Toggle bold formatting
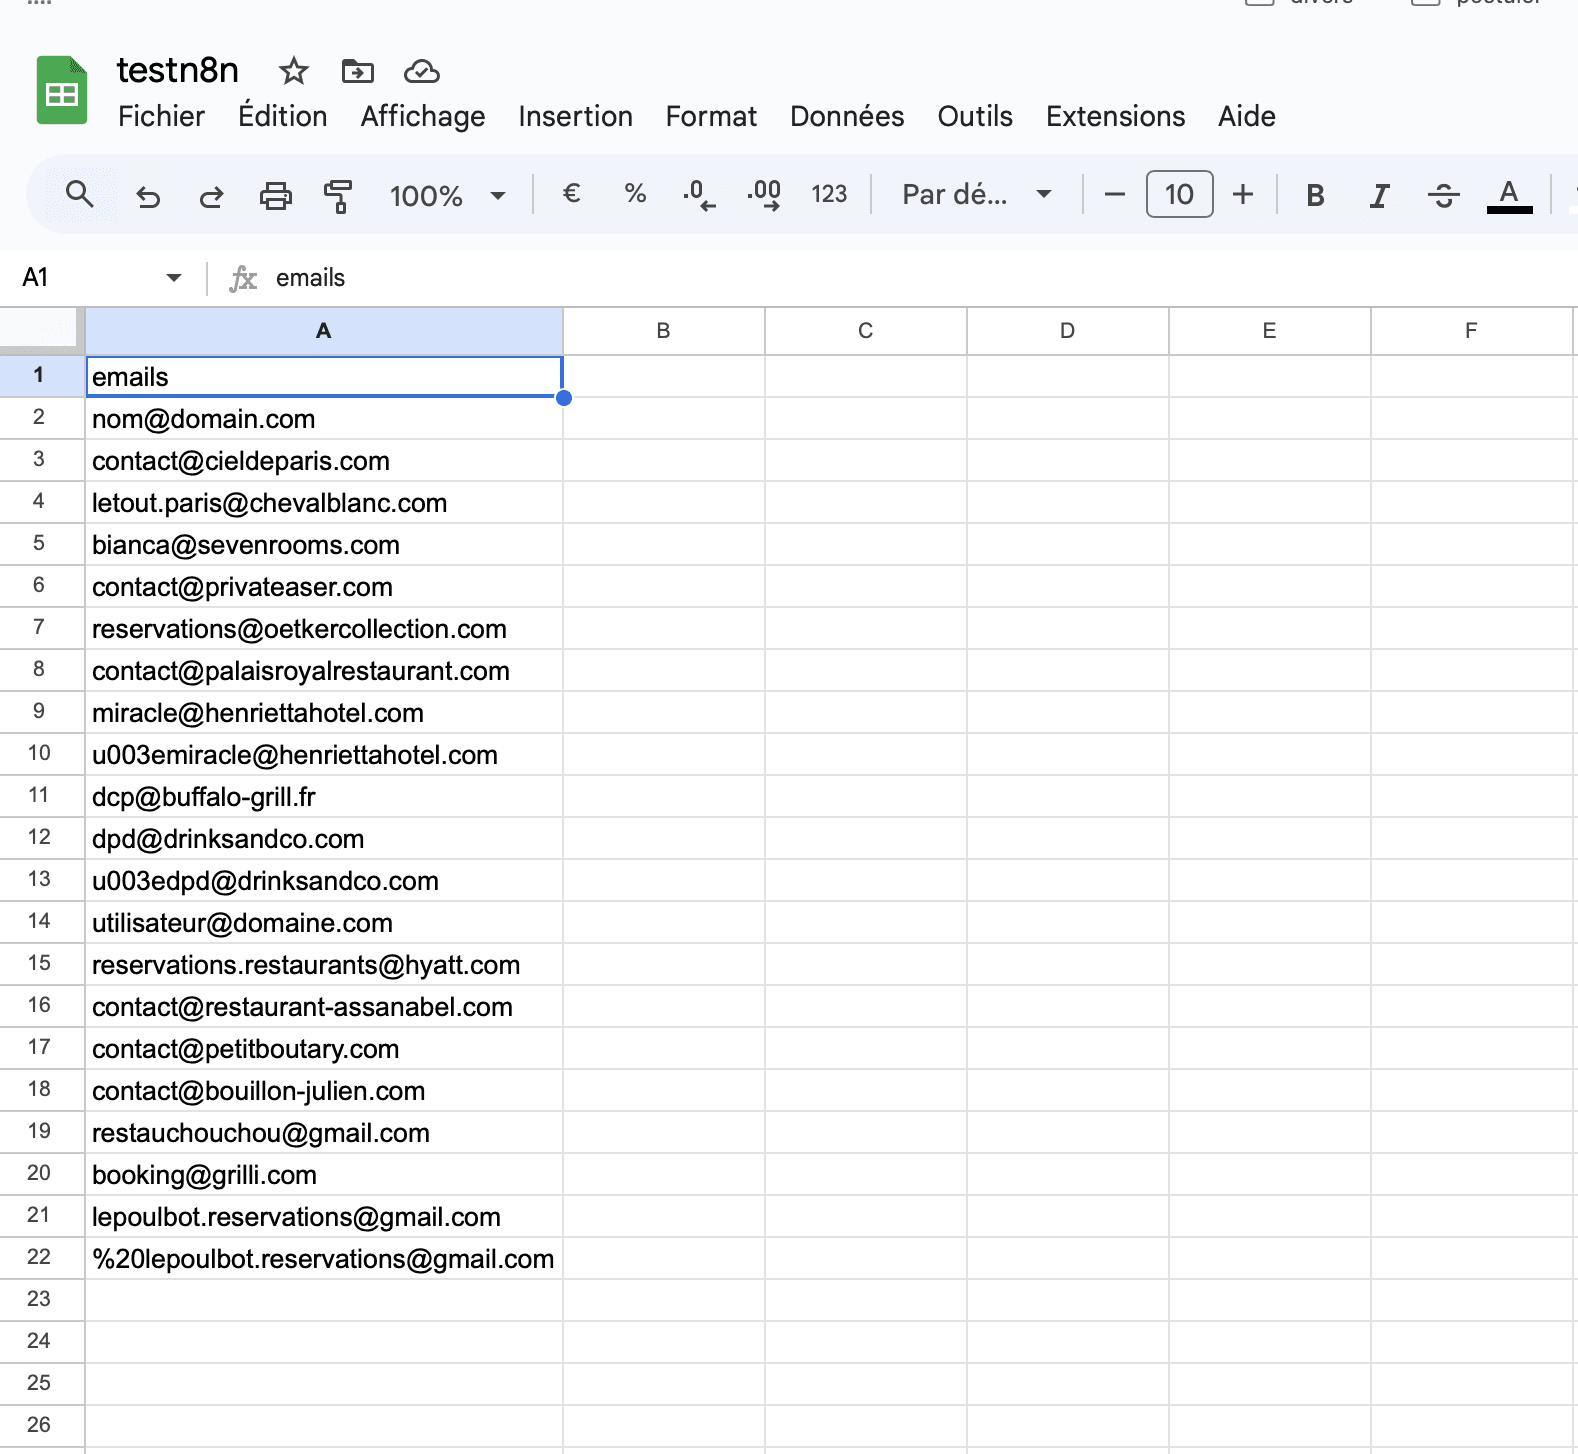 coord(1316,195)
